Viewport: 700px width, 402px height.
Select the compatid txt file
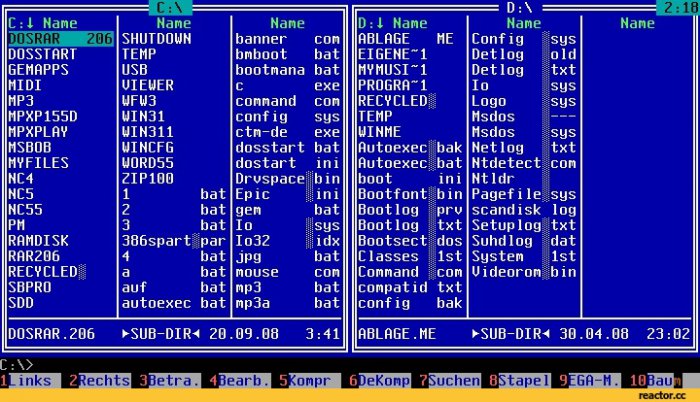click(411, 287)
